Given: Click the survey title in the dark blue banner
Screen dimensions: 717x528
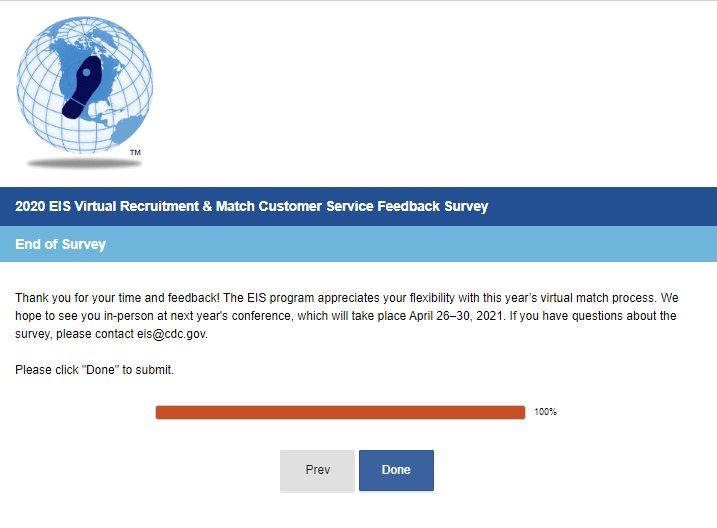Looking at the screenshot, I should coord(251,207).
